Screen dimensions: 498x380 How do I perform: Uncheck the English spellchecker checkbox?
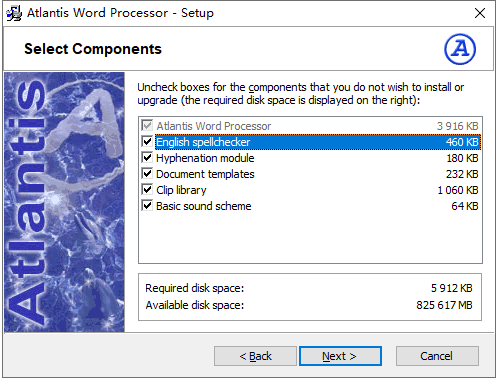[147, 142]
